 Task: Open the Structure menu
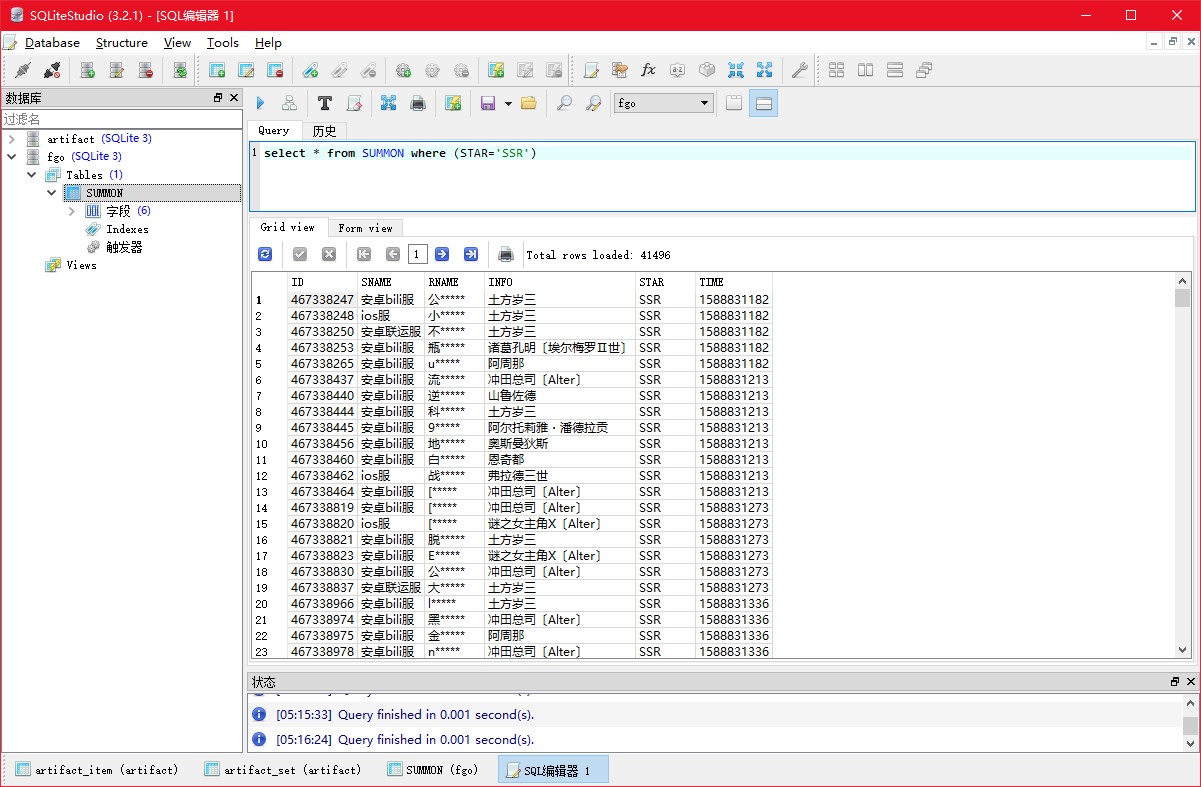click(x=121, y=43)
